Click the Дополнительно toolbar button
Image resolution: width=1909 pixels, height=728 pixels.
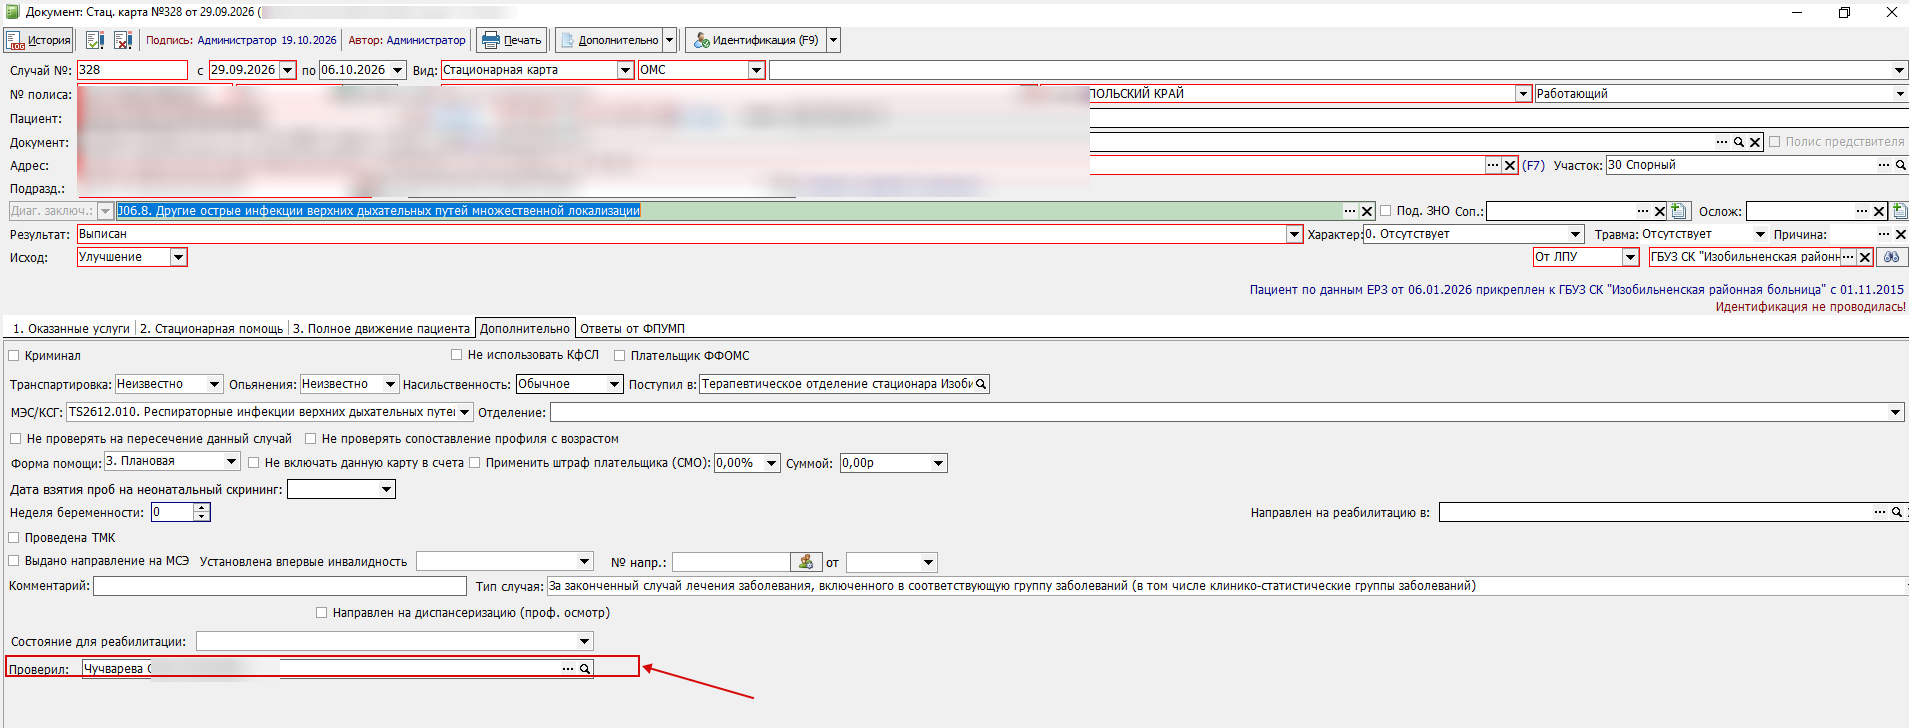[x=609, y=40]
